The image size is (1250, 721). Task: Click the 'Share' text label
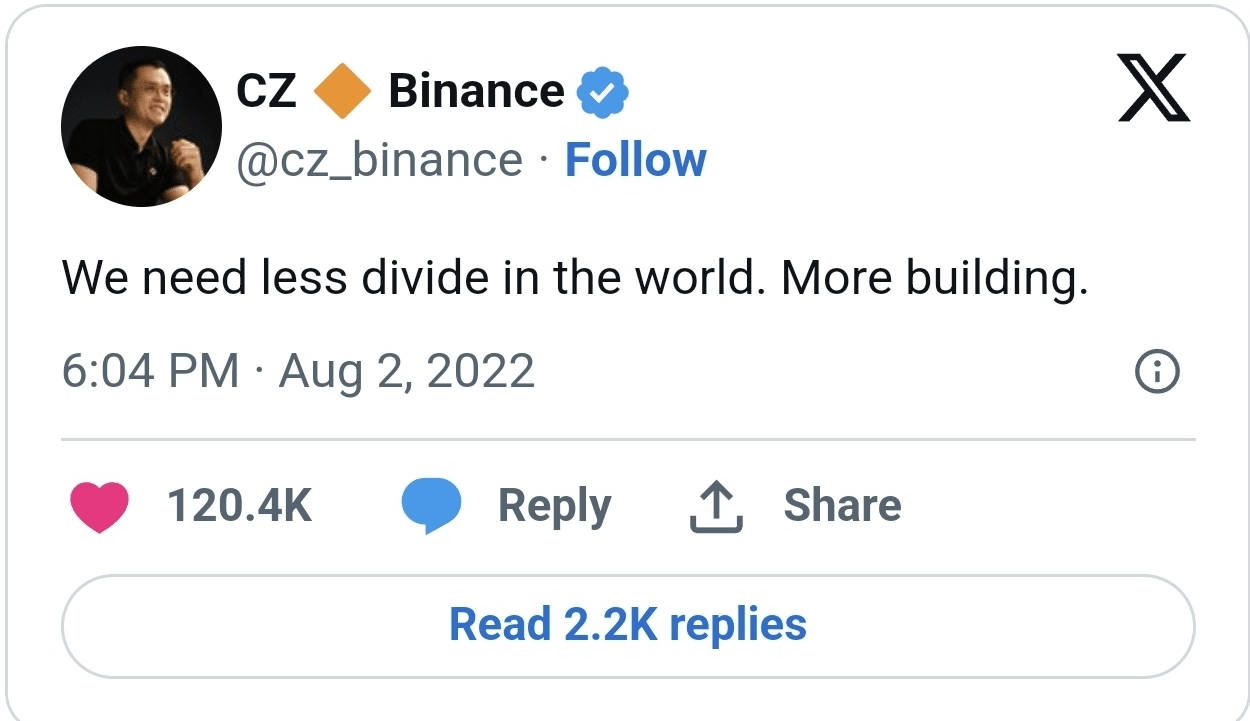click(843, 505)
